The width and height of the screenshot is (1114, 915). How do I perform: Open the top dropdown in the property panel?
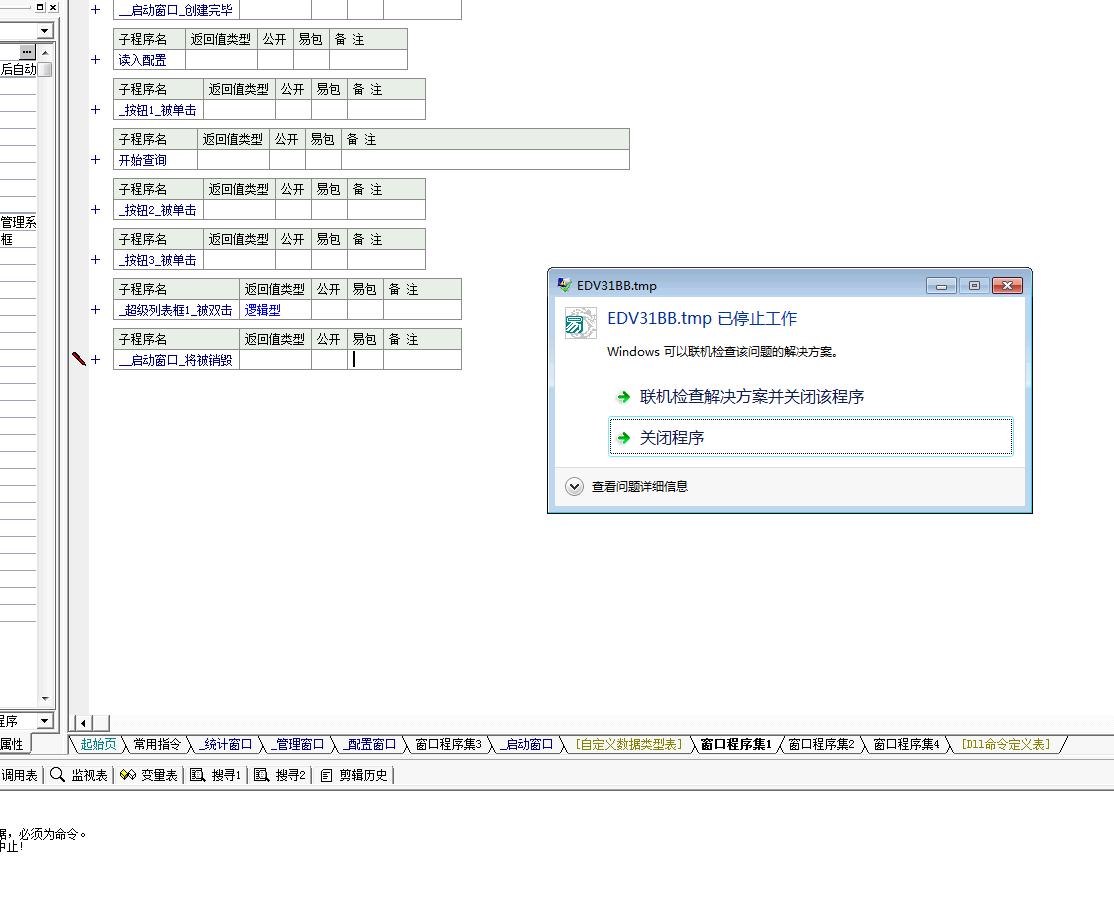44,31
